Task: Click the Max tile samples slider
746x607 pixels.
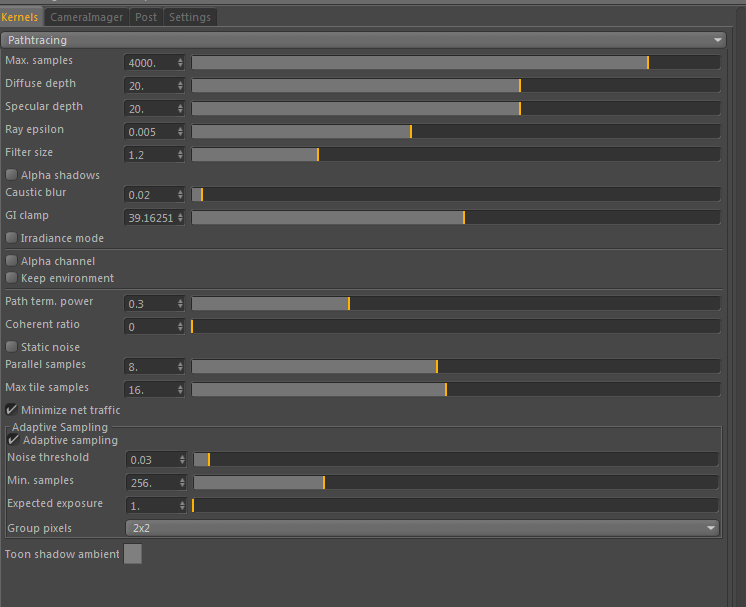Action: [456, 390]
